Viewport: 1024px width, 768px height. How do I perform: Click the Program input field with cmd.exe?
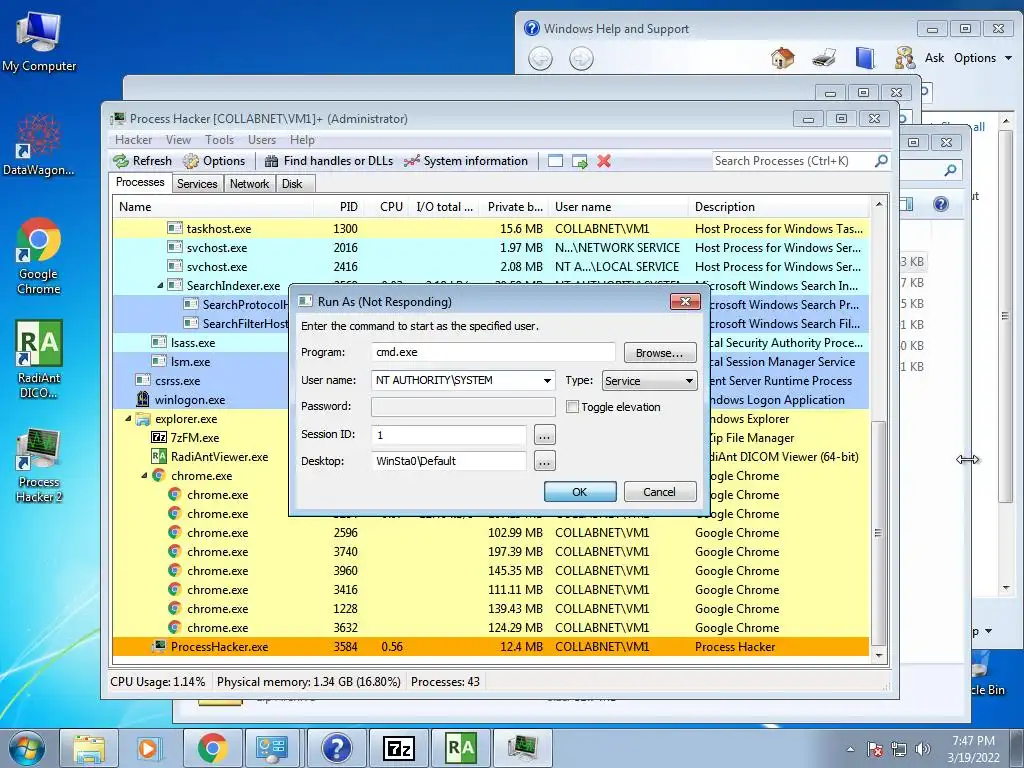[x=493, y=352]
